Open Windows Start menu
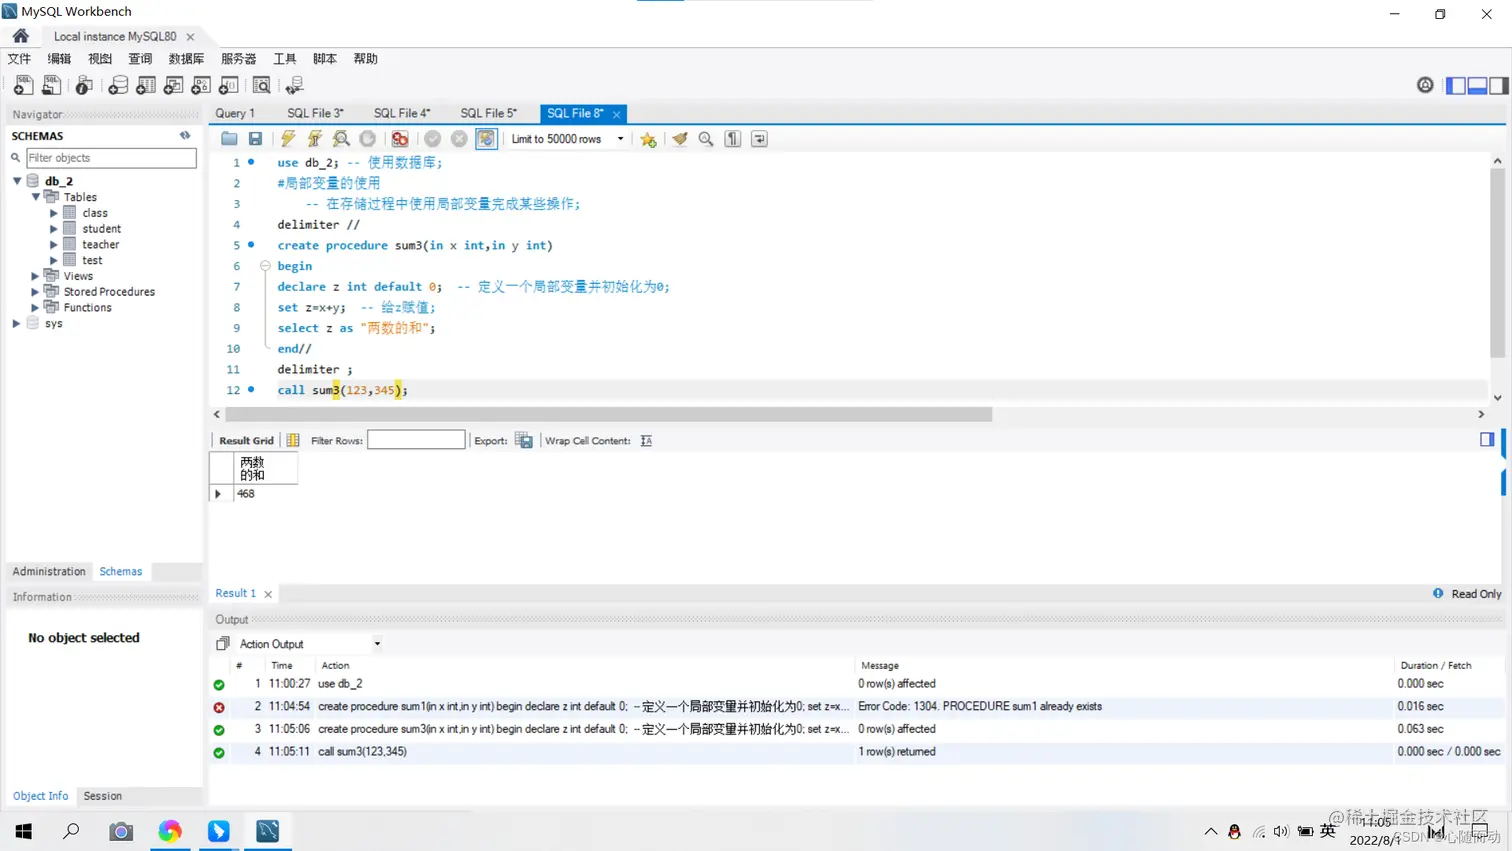This screenshot has height=851, width=1512. pos(24,831)
